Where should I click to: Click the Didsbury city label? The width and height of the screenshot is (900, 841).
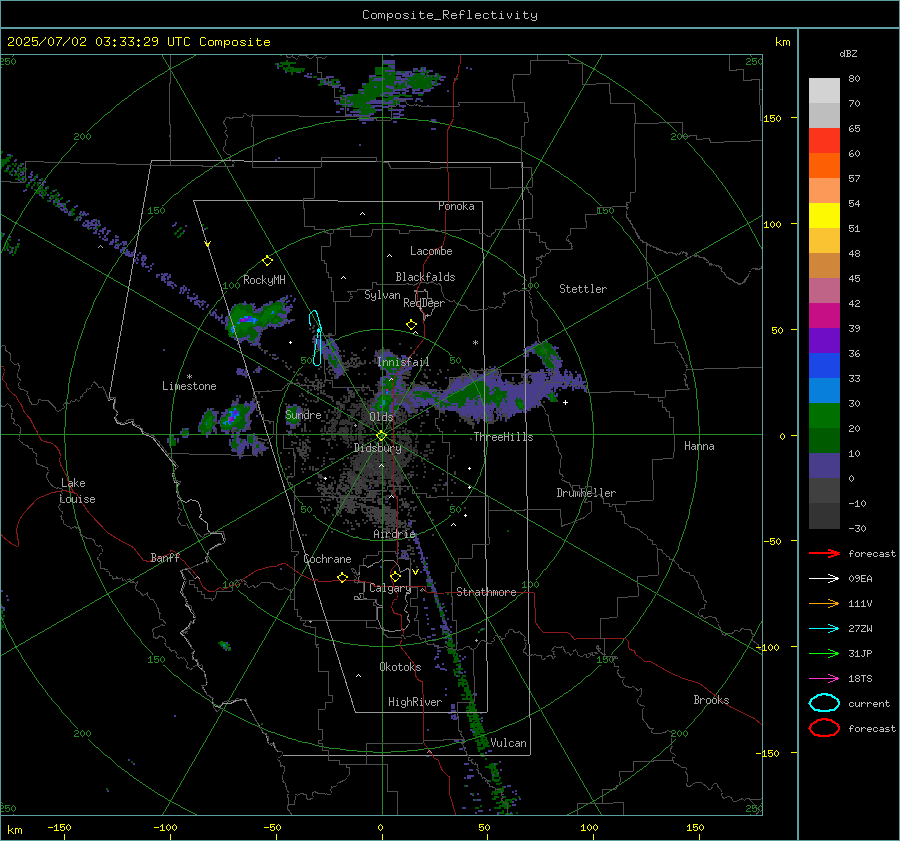click(x=378, y=448)
